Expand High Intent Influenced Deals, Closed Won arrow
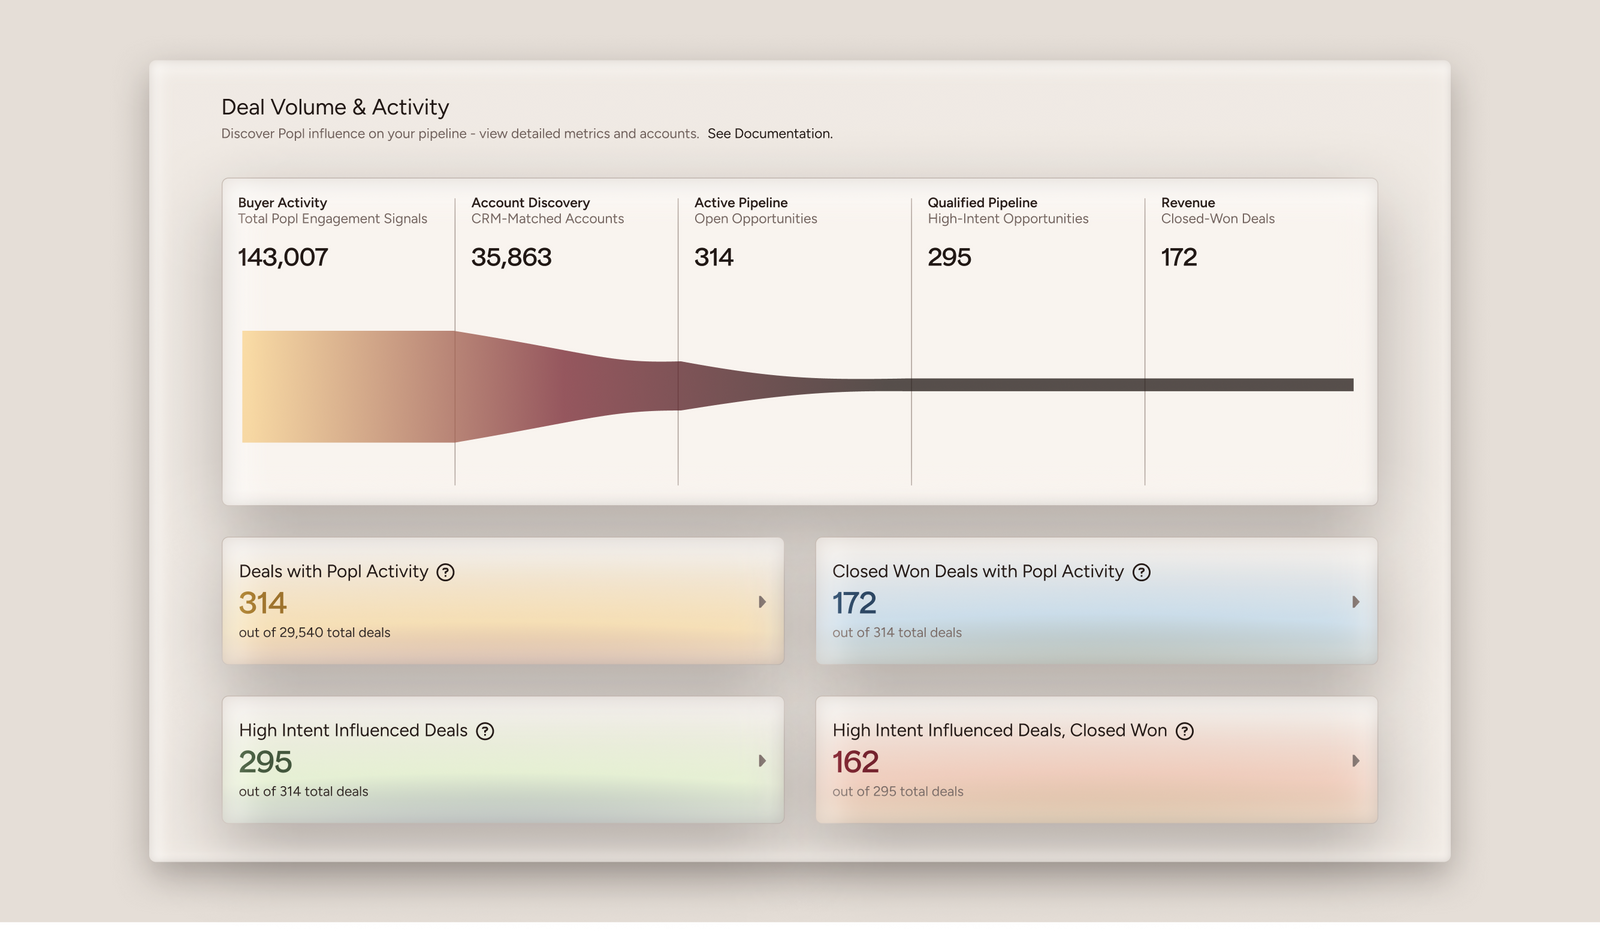Screen dimensions: 1600x939 click(1356, 761)
